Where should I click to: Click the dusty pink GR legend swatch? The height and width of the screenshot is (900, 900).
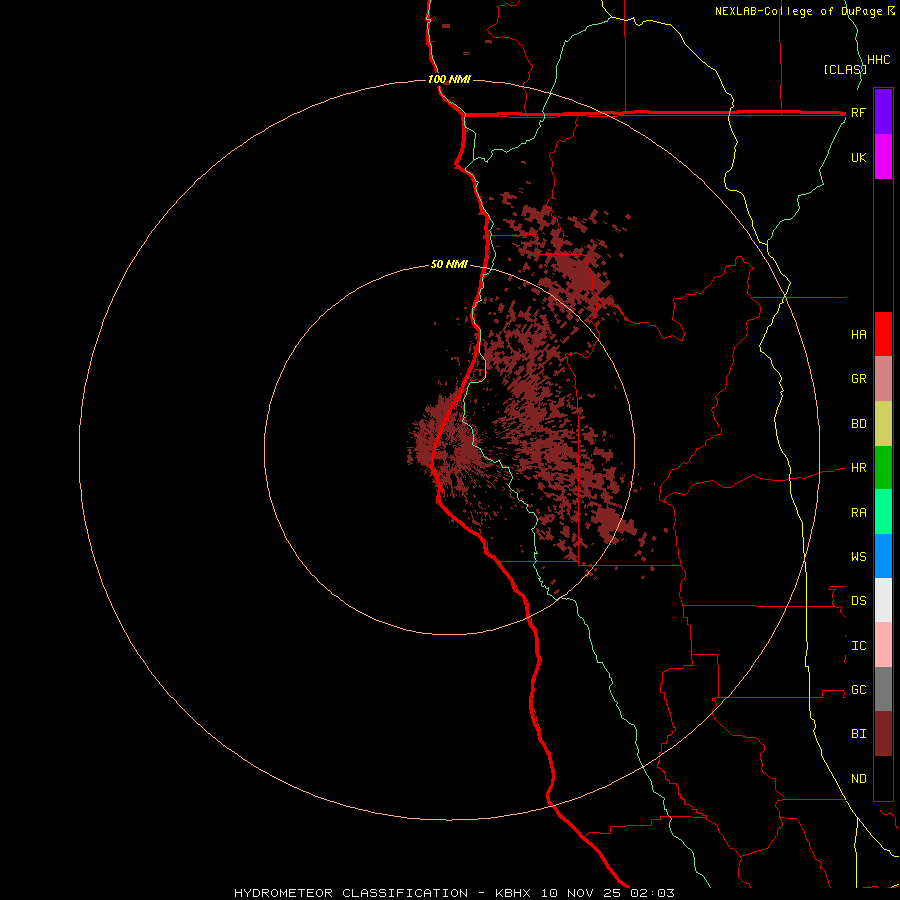coord(883,379)
